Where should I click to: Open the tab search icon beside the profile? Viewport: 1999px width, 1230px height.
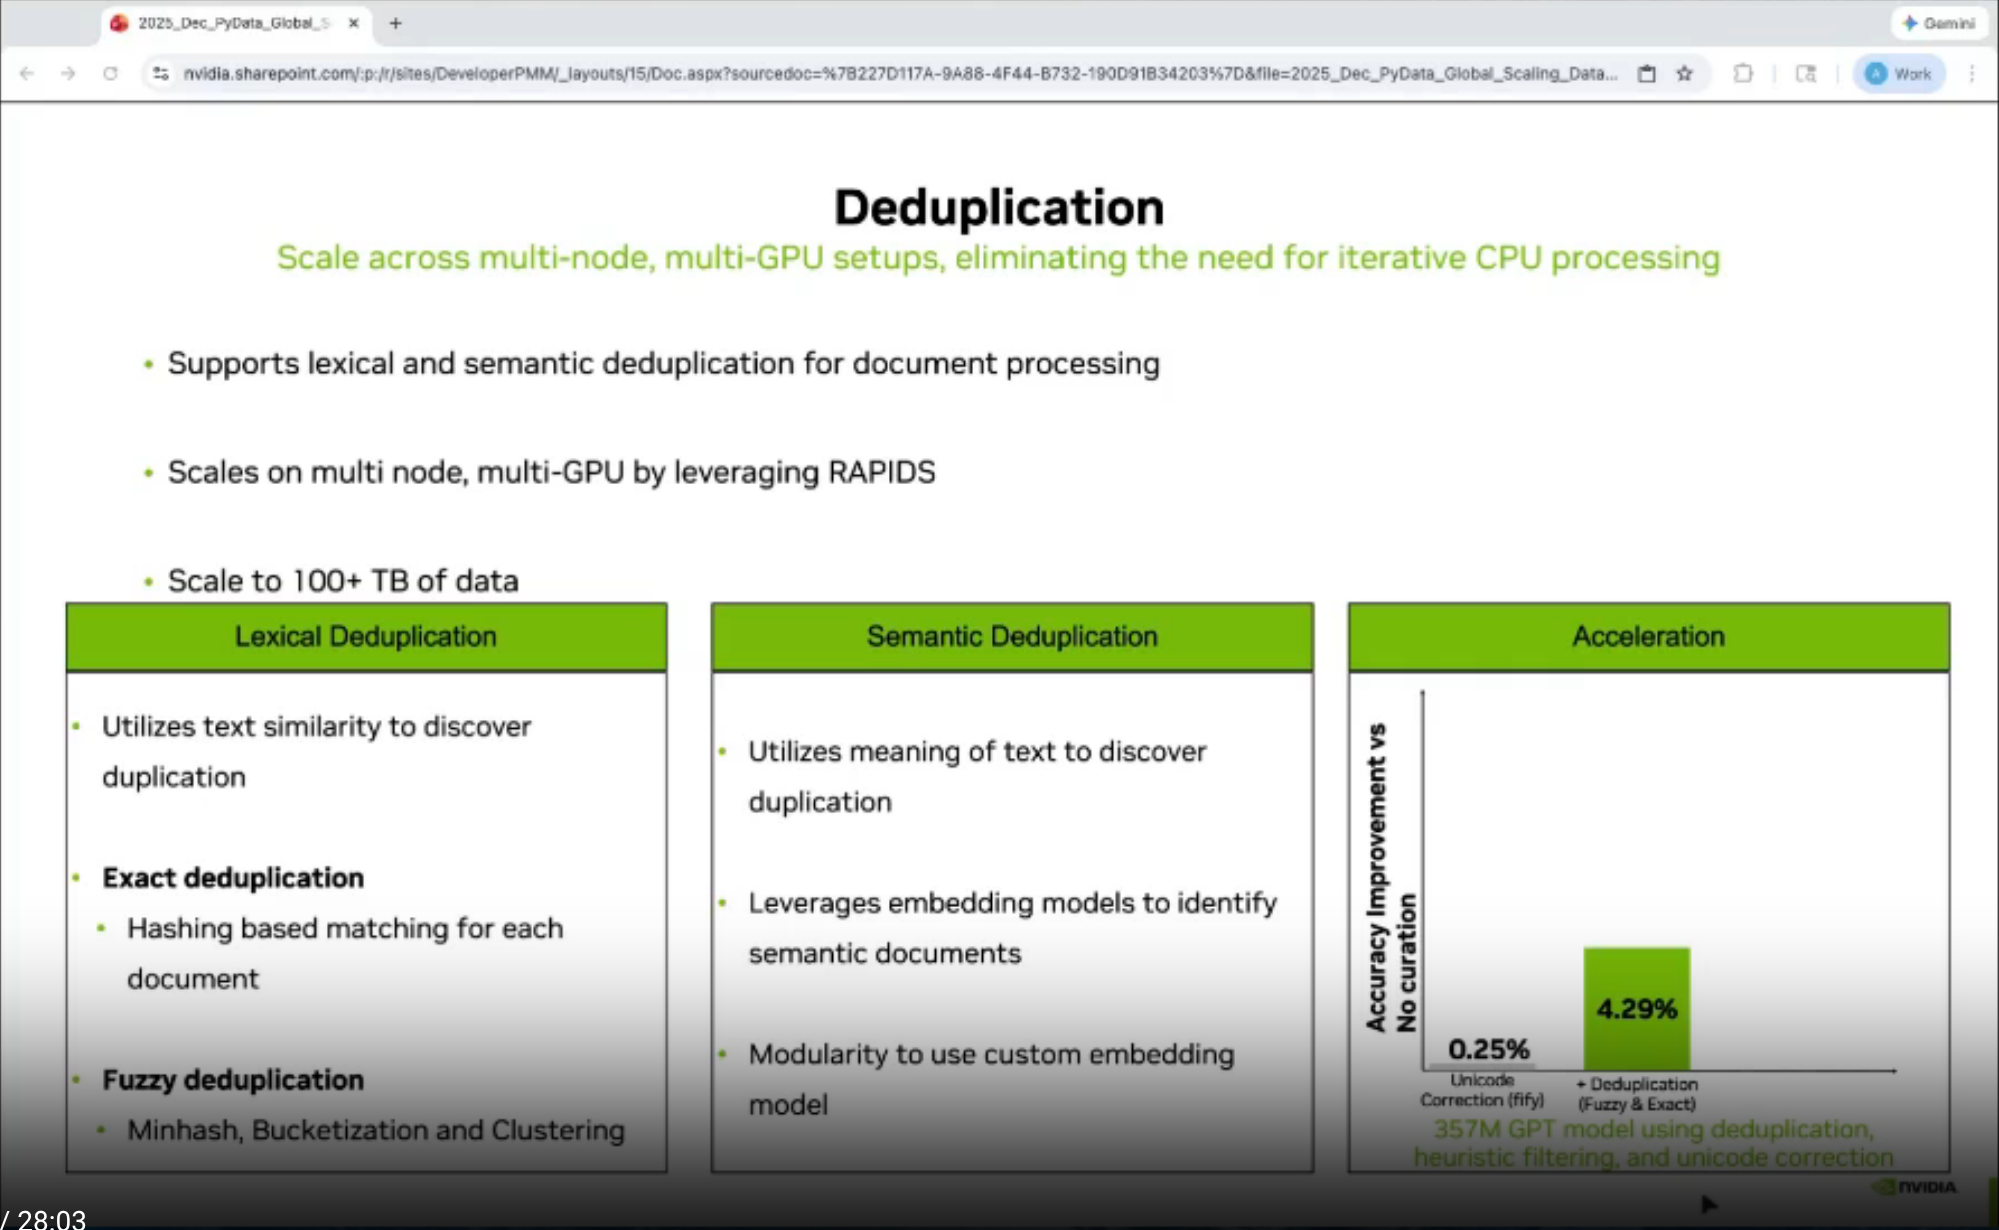tap(1806, 73)
